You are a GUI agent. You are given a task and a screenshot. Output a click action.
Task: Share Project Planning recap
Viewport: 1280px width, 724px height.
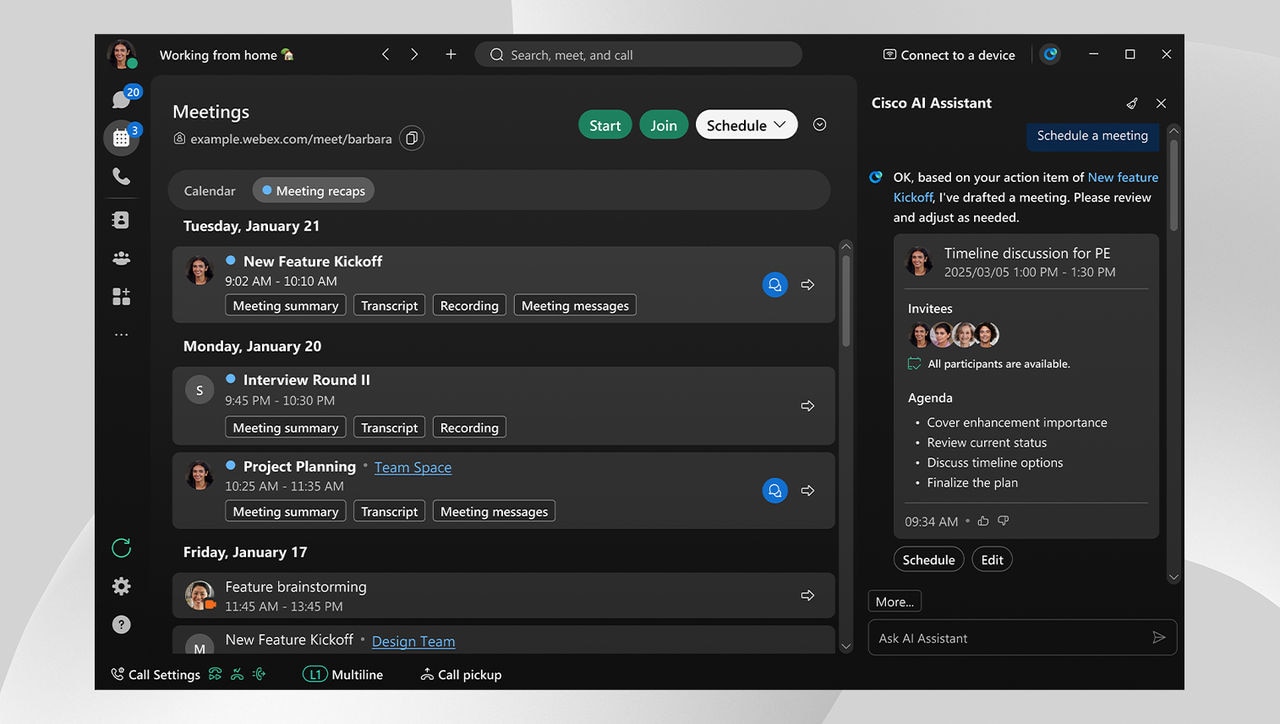[x=808, y=491]
